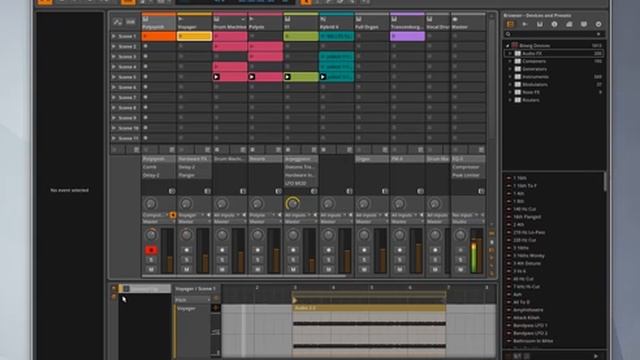Click the Master track volume fader
The image size is (640, 360).
click(475, 251)
